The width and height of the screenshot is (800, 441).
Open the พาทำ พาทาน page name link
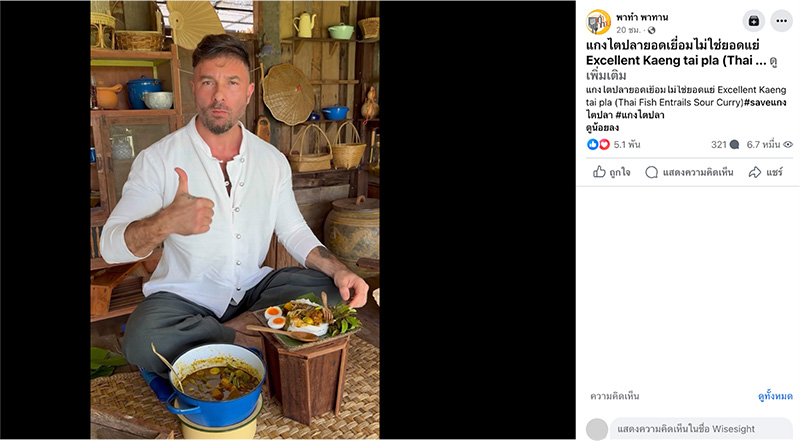642,17
